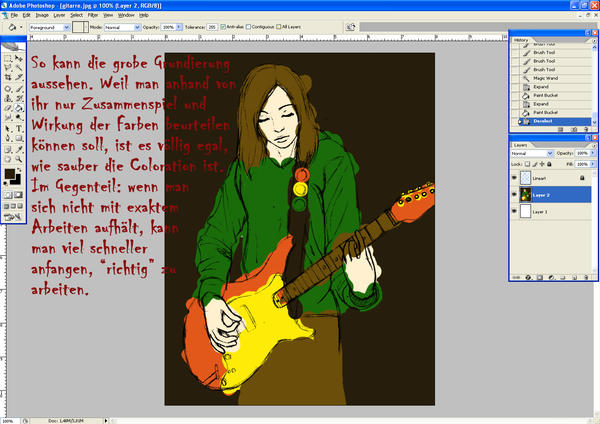The height and width of the screenshot is (424, 600).
Task: Open Layers panel Fill arrow
Action: [593, 164]
